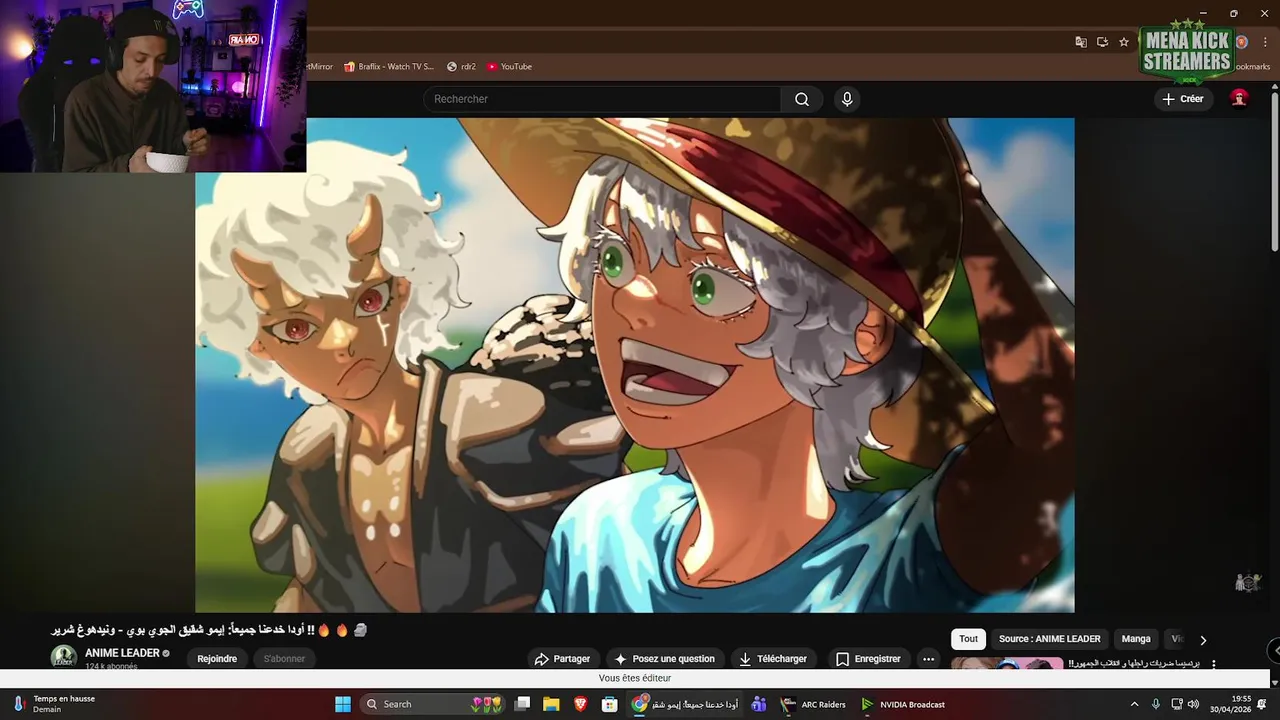Screen dimensions: 1280x720
Task: Start voice search with the microphone icon
Action: [847, 99]
